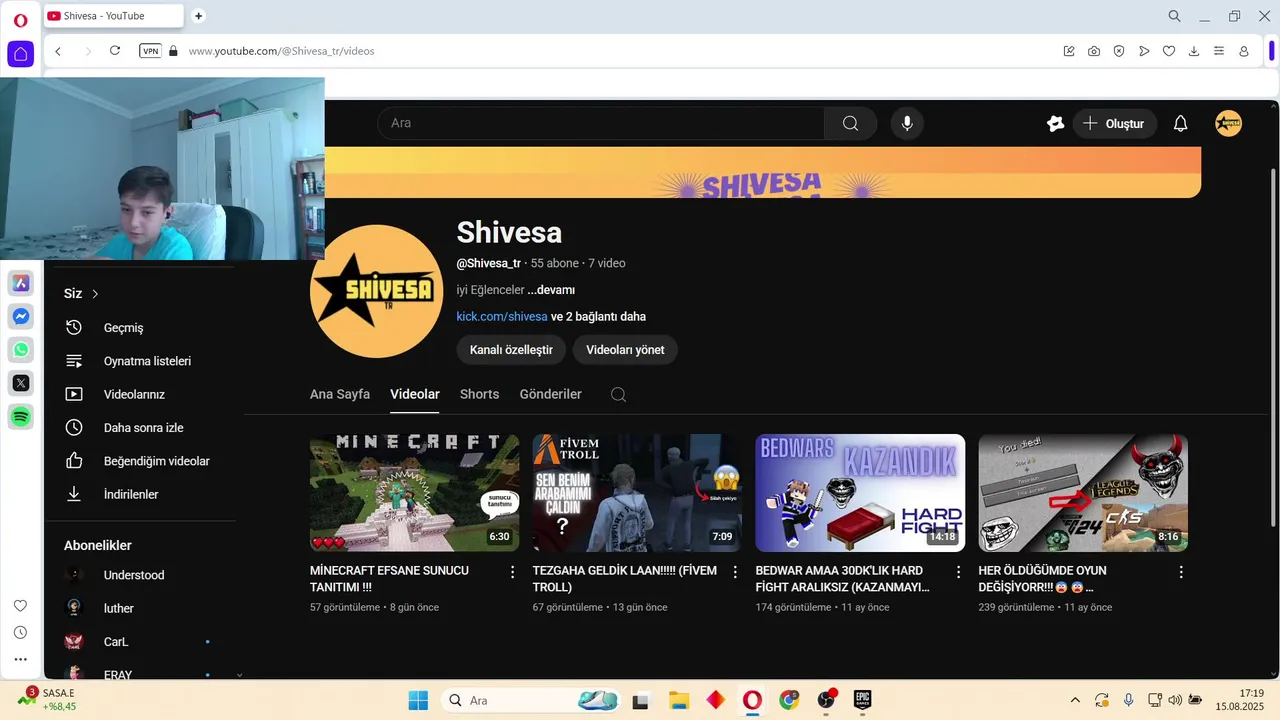1280x720 pixels.
Task: Show hidden system tray icons chevron
Action: 1075,700
